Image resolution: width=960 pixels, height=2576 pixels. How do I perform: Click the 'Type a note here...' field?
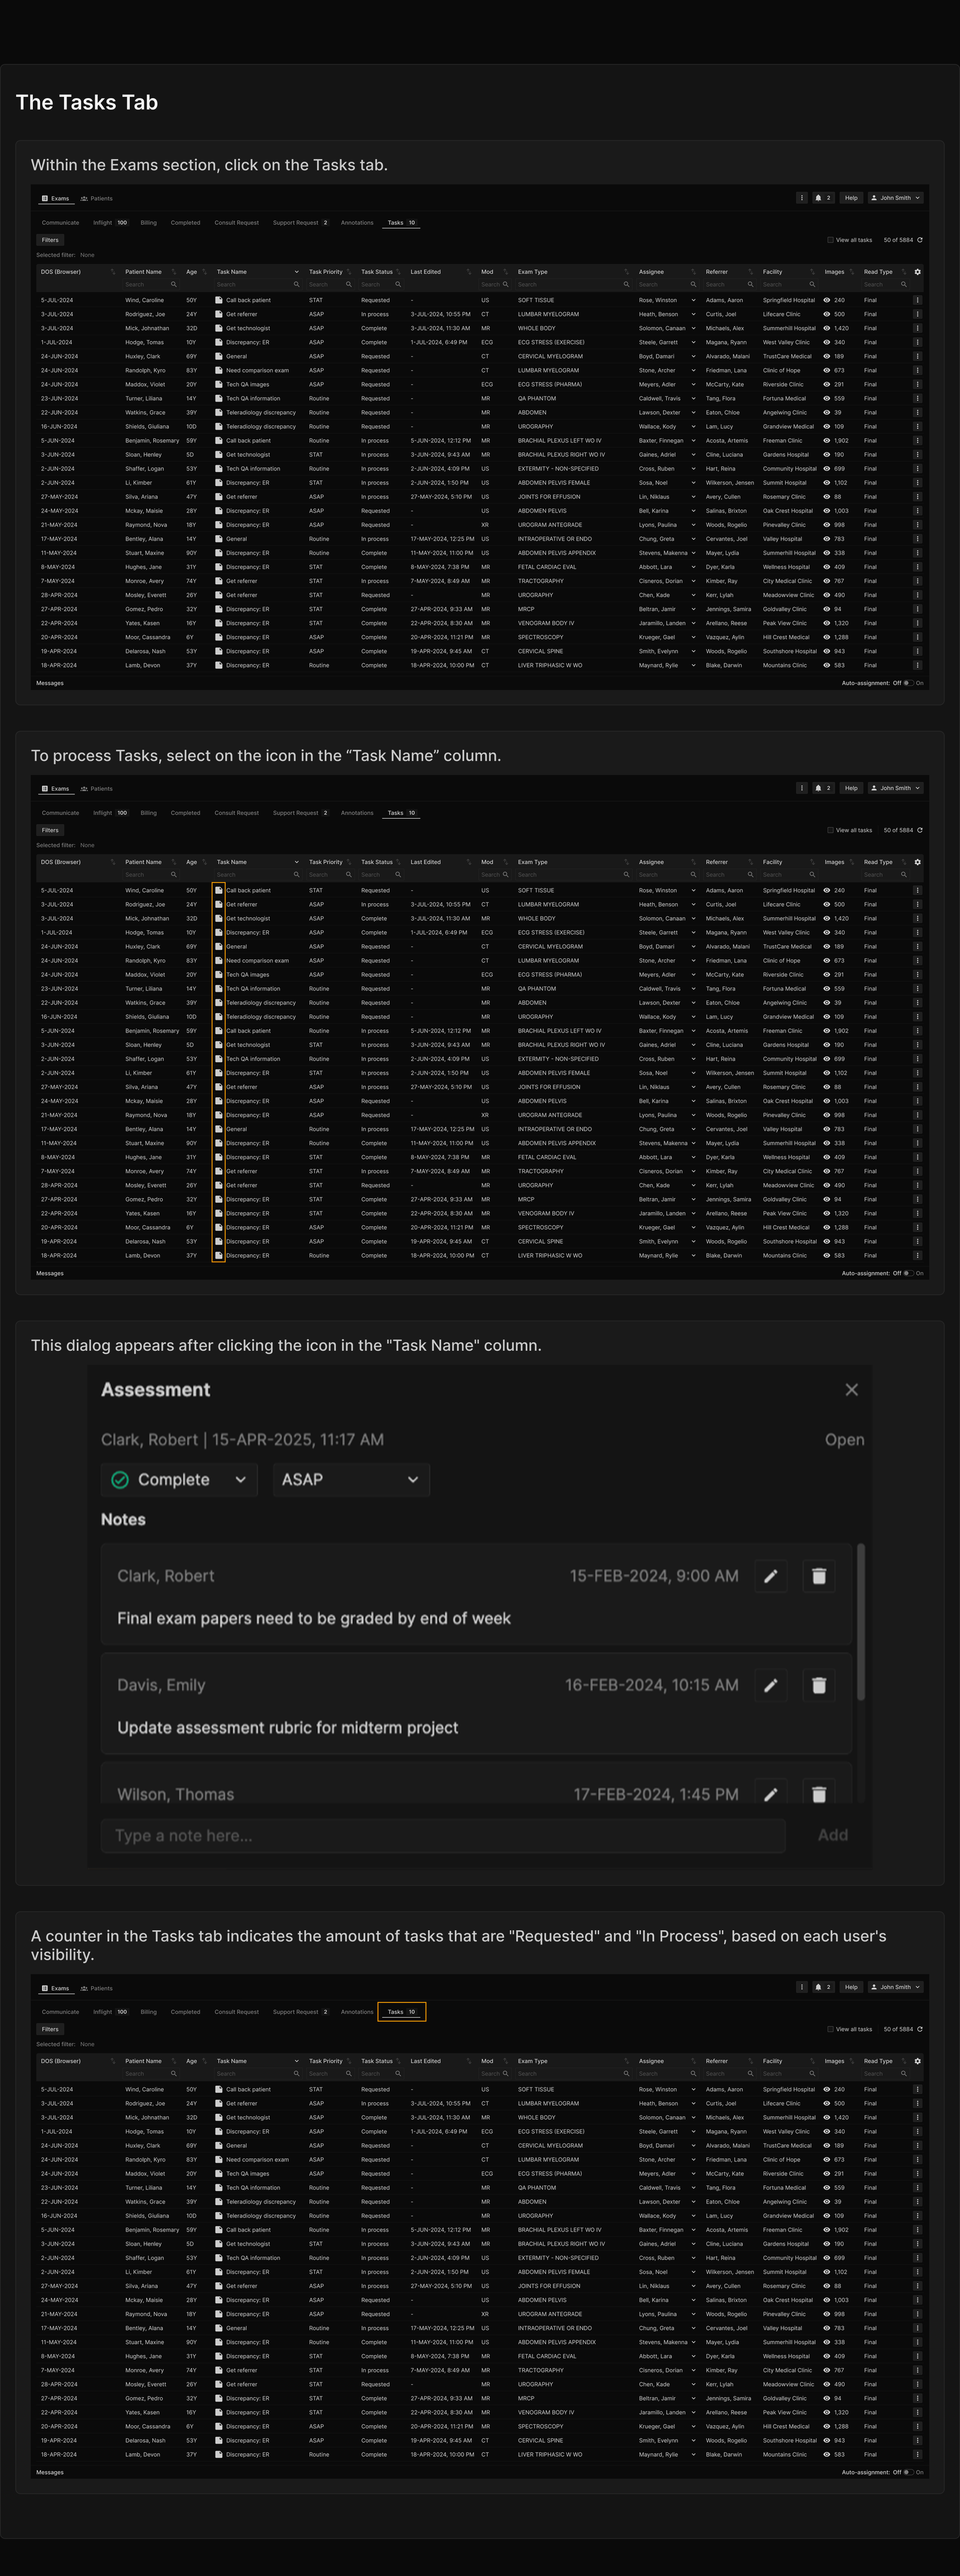[443, 1835]
